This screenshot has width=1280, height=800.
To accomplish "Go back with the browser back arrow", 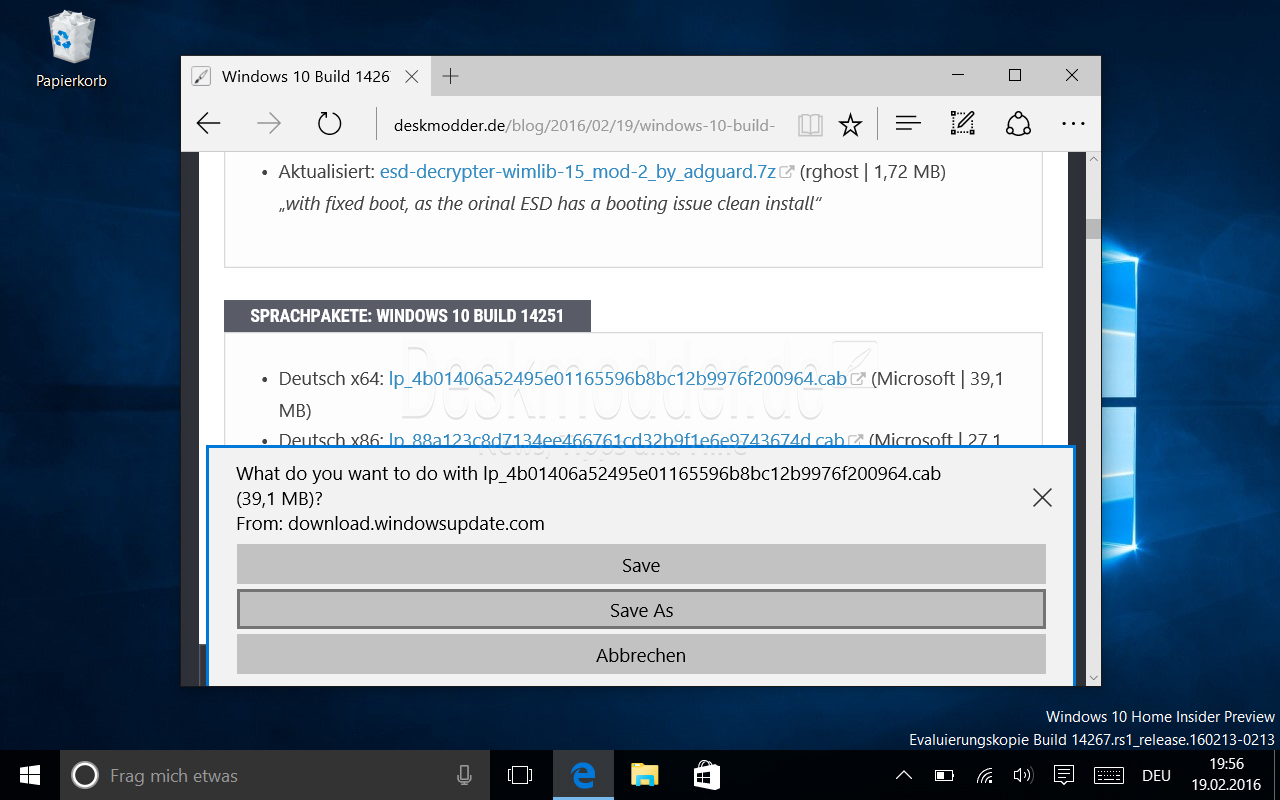I will click(x=208, y=124).
